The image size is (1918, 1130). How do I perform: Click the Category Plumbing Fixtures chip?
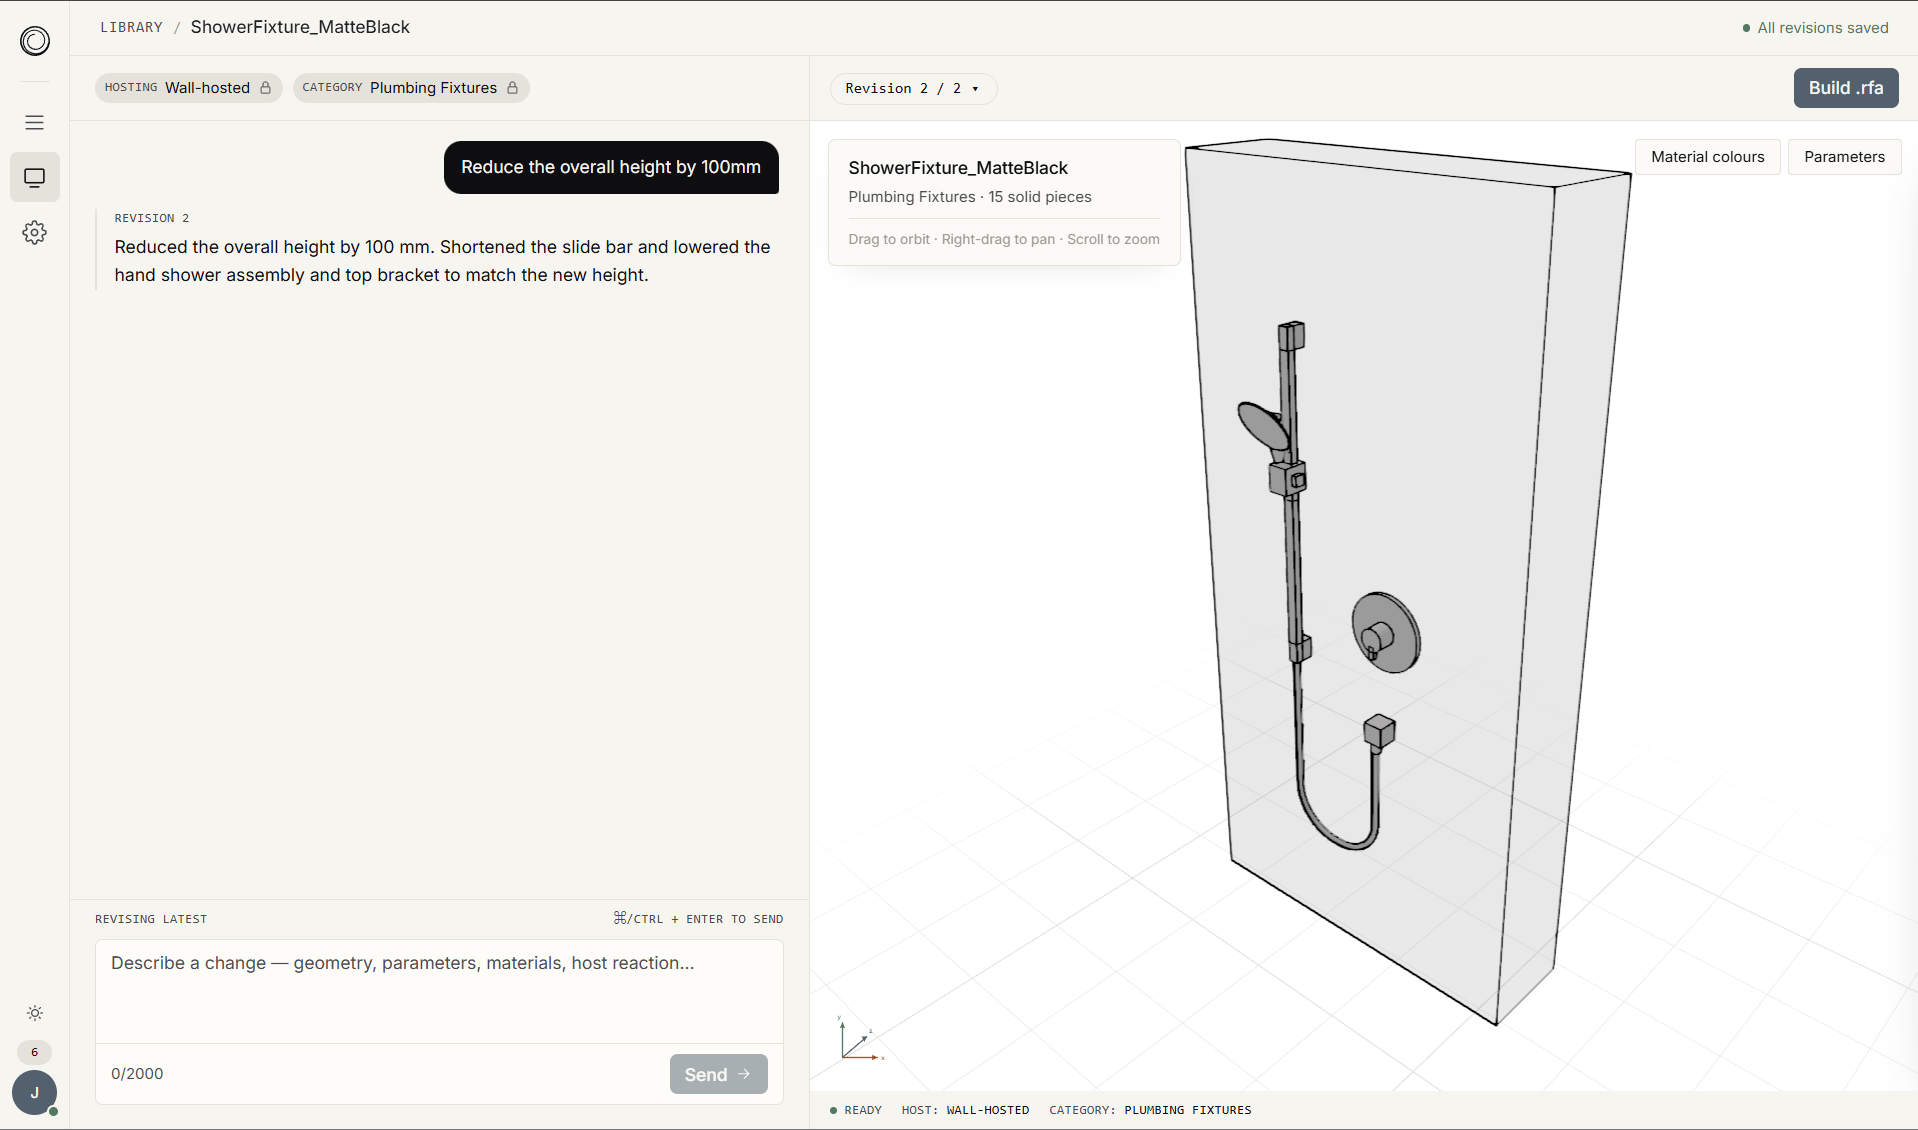pyautogui.click(x=411, y=88)
